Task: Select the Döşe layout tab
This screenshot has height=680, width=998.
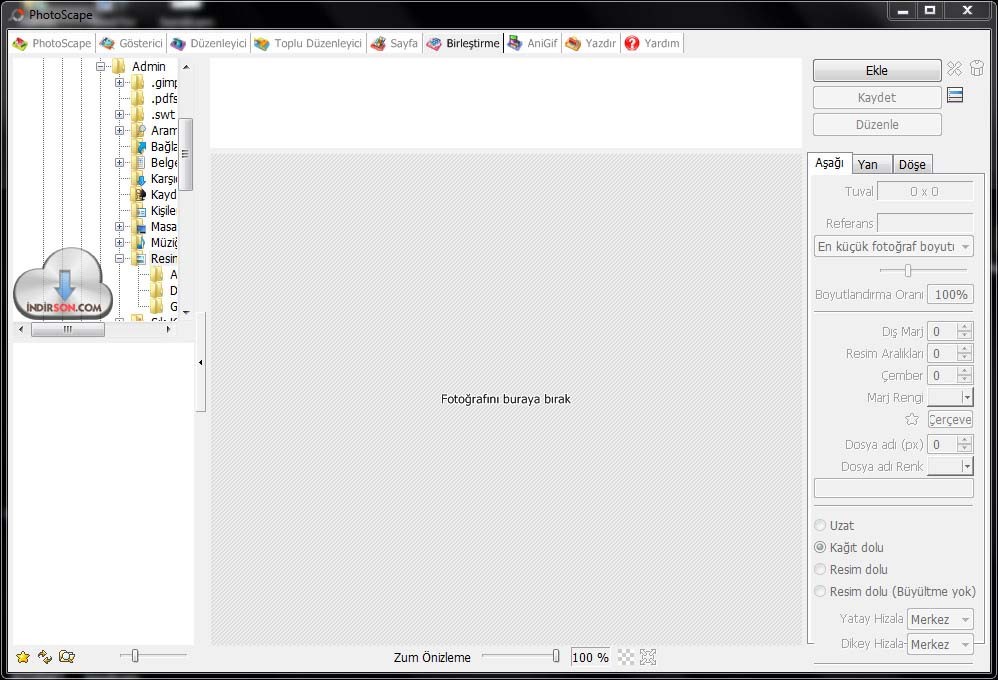Action: (912, 164)
